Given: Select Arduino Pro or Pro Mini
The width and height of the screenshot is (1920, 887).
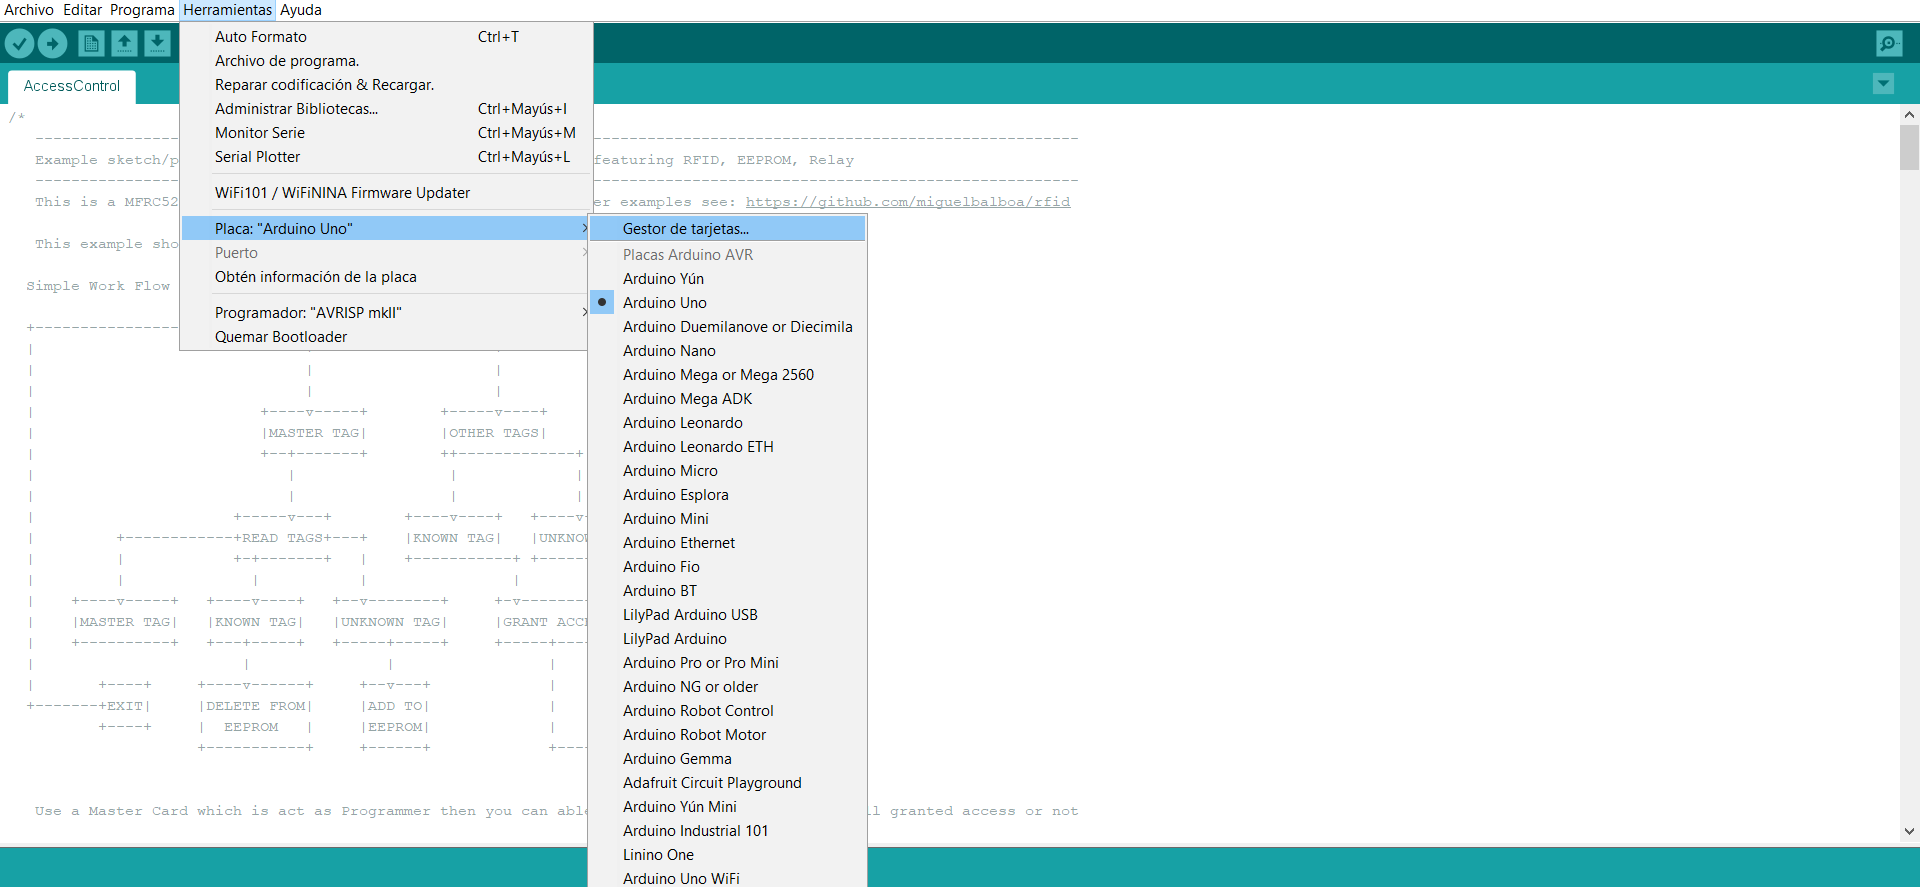Looking at the screenshot, I should (x=727, y=663).
